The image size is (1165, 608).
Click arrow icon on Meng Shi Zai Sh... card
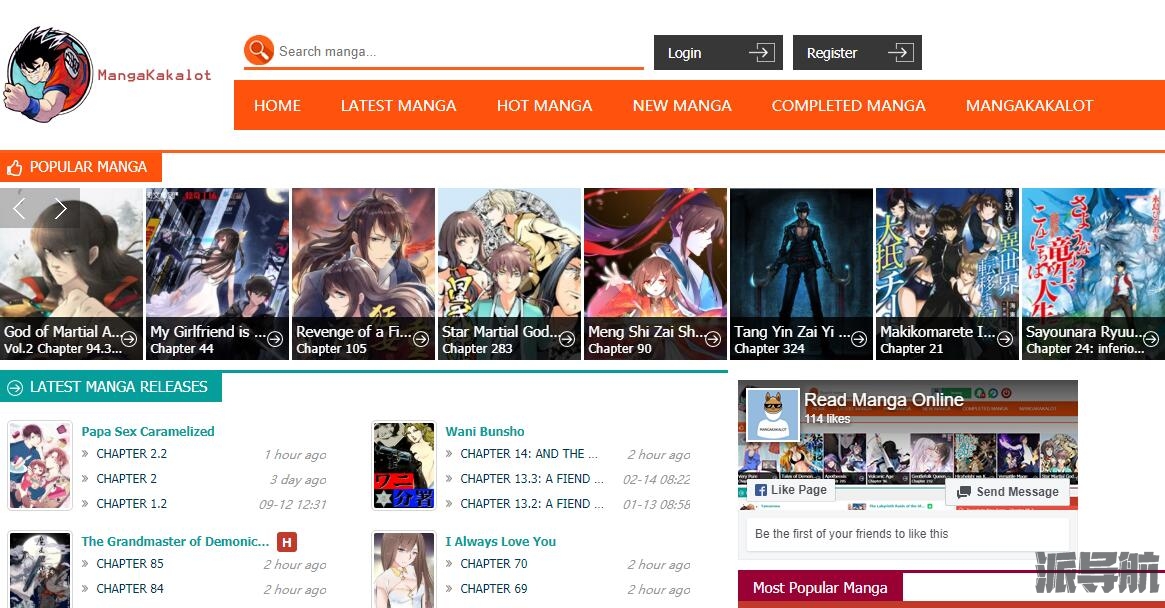(x=713, y=339)
